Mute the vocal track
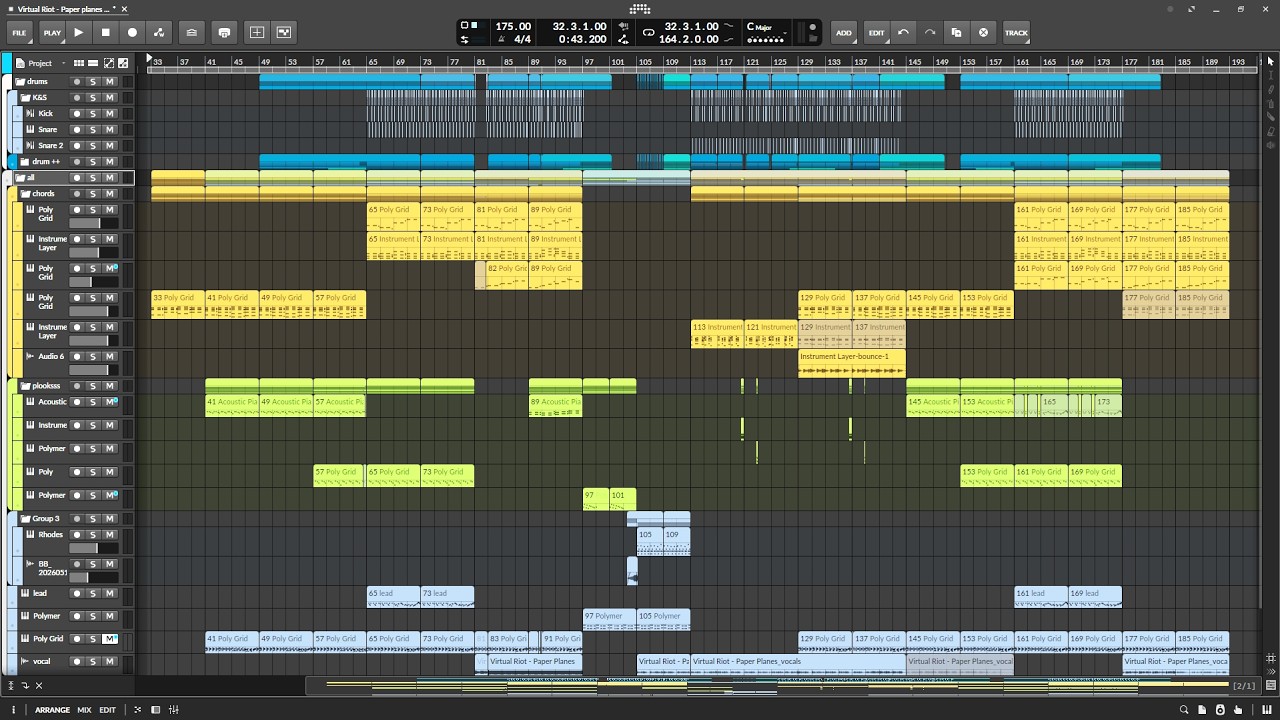Viewport: 1280px width, 720px height. click(x=110, y=662)
